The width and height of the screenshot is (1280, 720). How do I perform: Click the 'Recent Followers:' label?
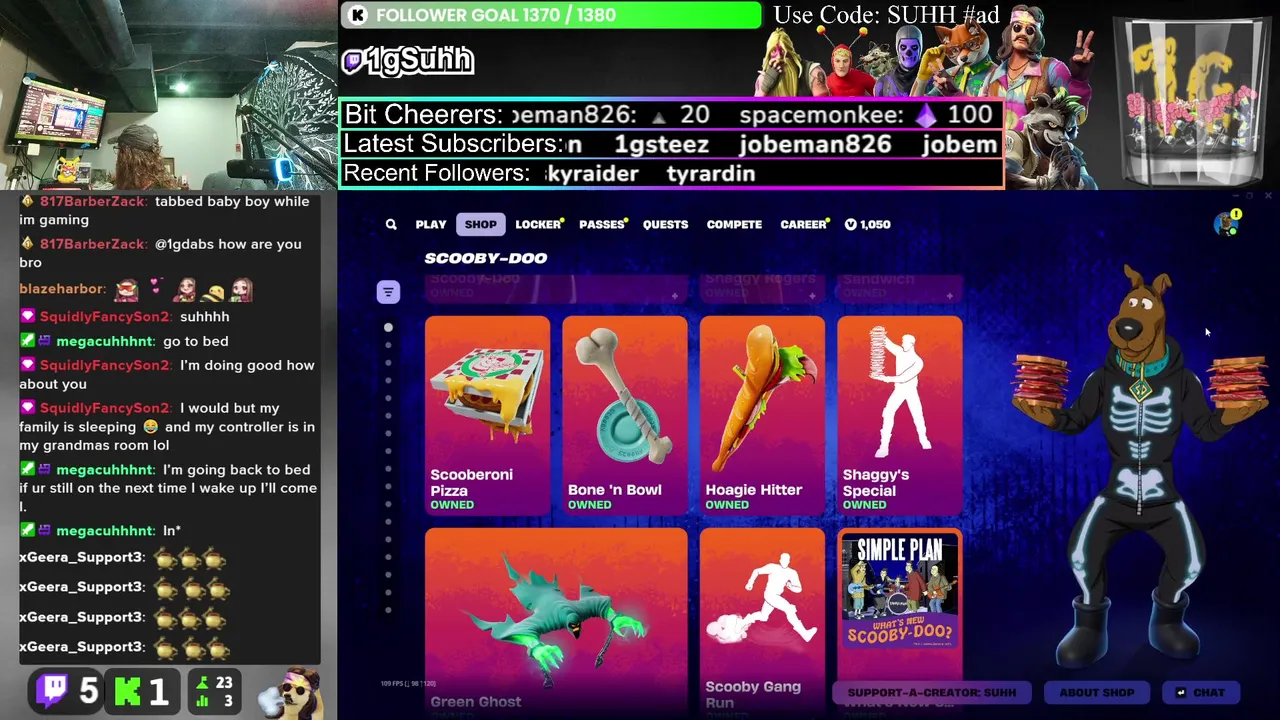(437, 173)
